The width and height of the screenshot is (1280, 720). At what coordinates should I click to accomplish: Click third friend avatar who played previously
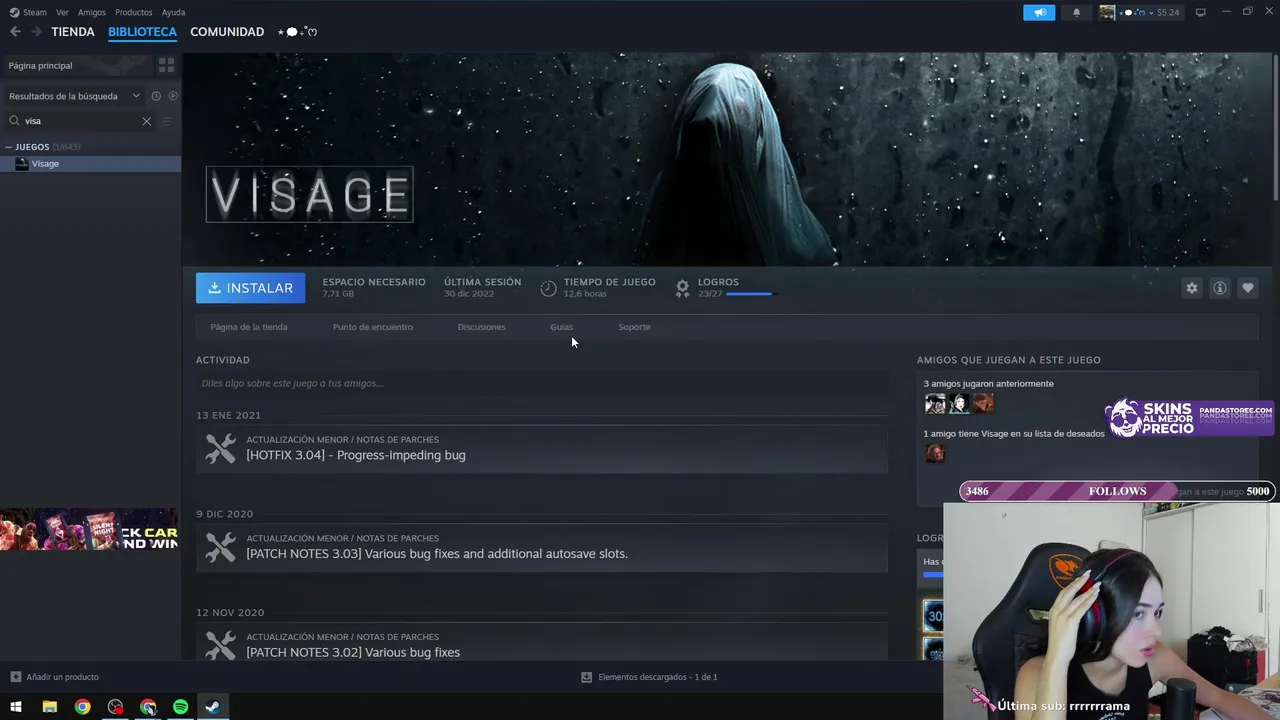(x=984, y=403)
